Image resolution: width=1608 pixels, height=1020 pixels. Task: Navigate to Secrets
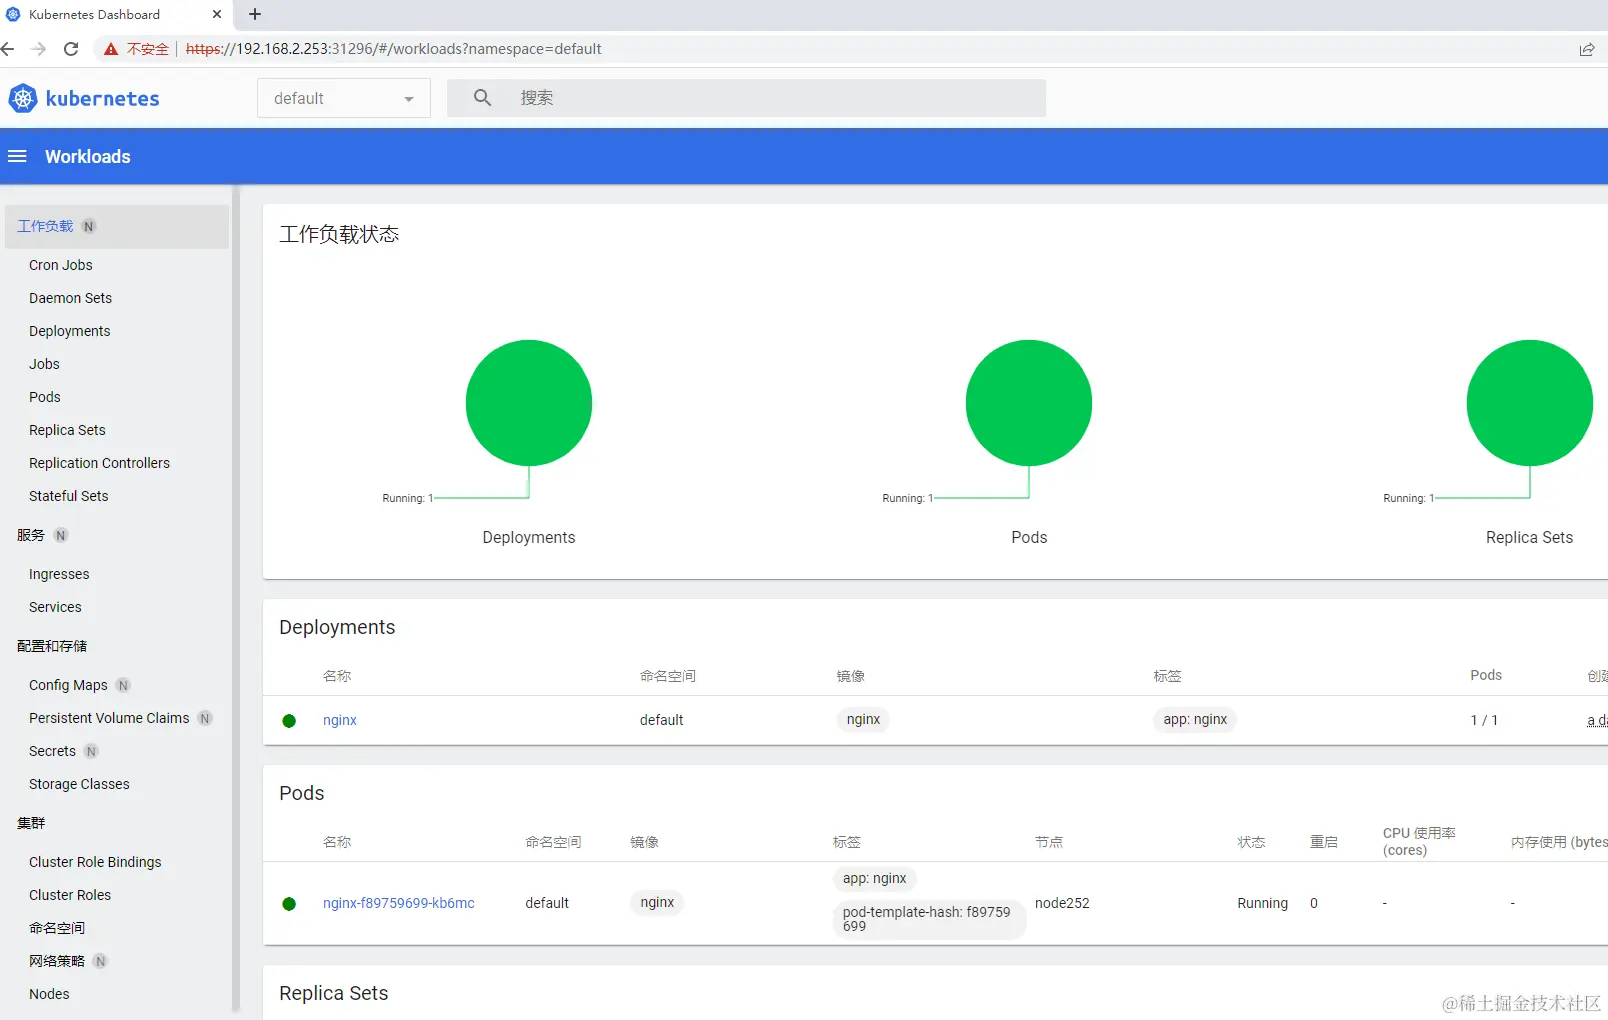(52, 751)
